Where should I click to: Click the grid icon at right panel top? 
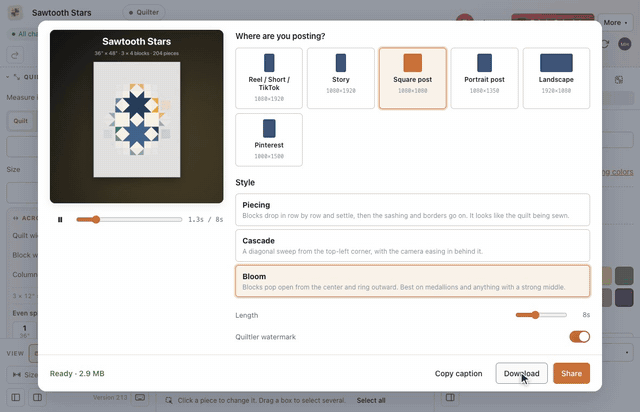pos(619,80)
